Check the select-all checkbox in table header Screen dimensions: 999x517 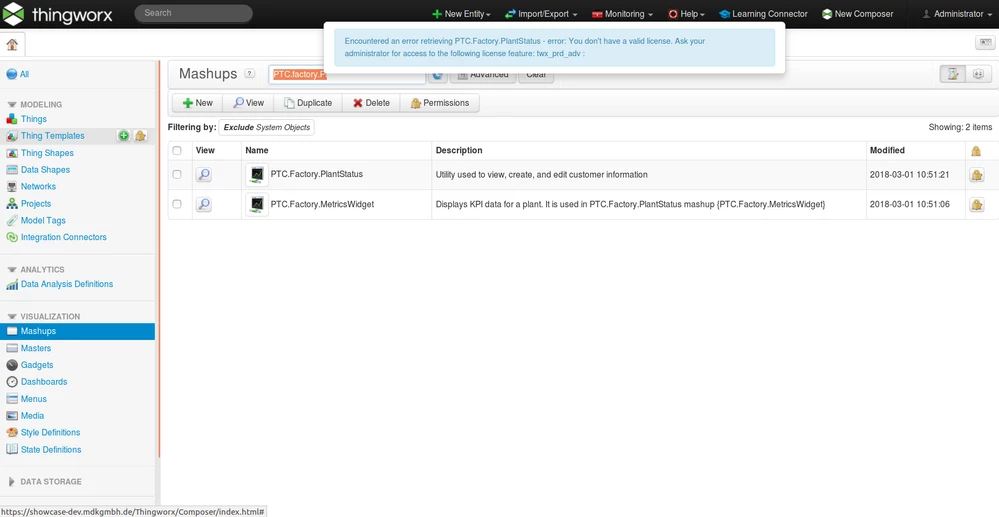point(177,151)
